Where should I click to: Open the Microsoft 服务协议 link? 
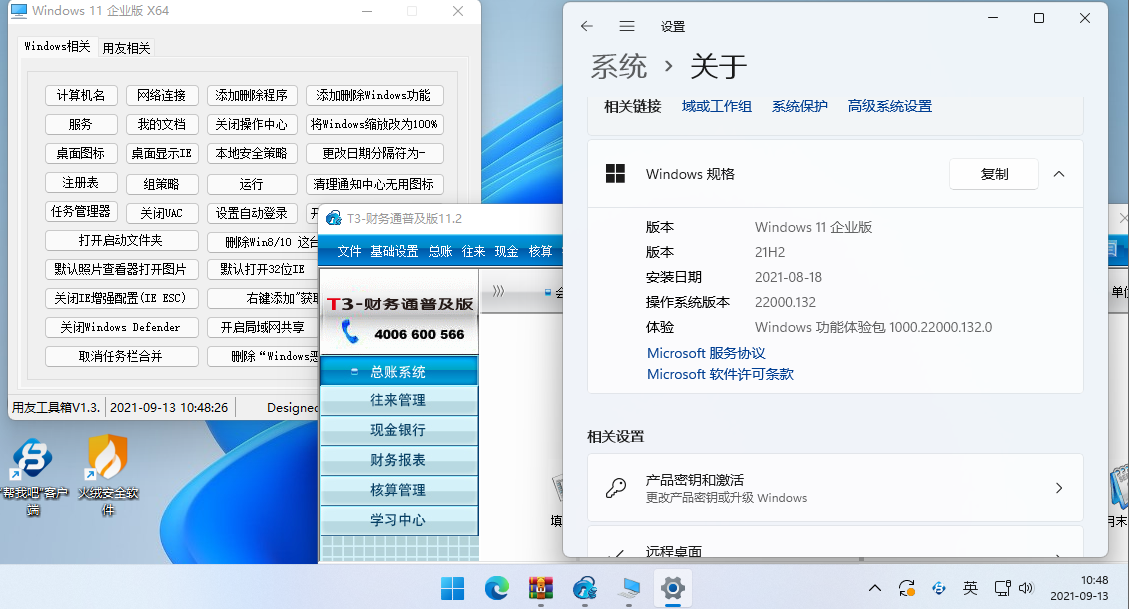tap(706, 353)
